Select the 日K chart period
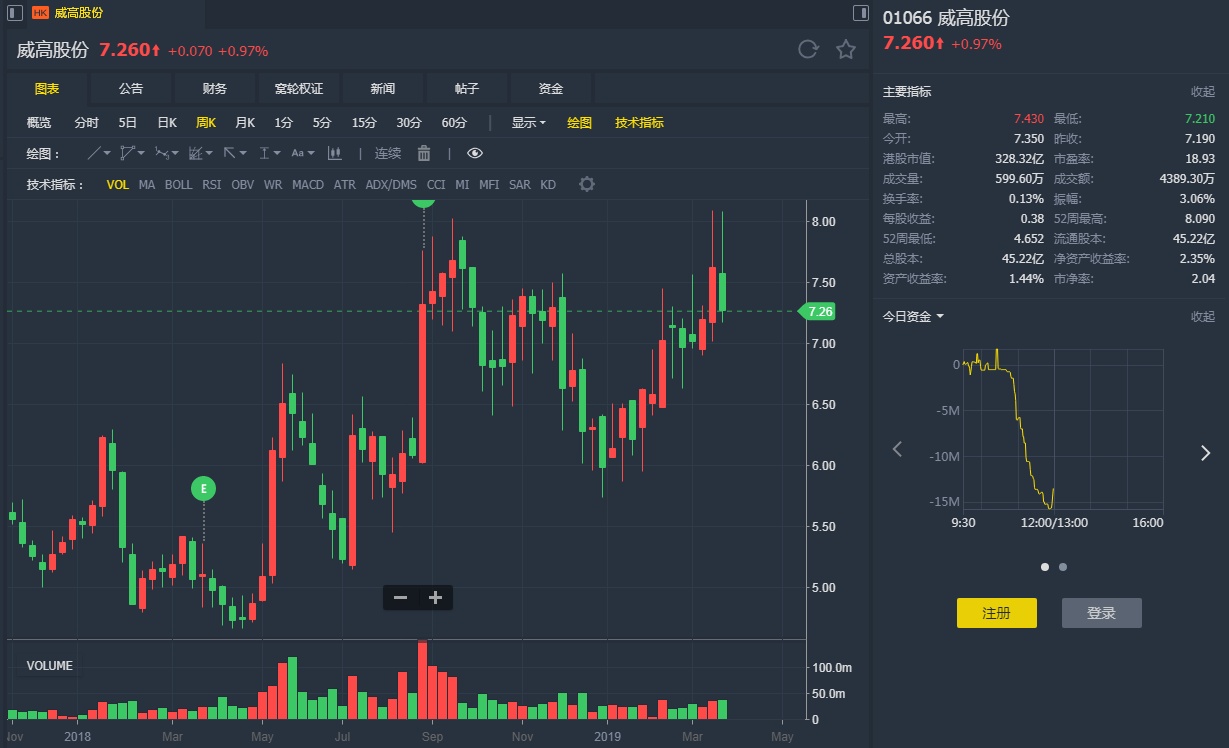The width and height of the screenshot is (1229, 748). [167, 123]
